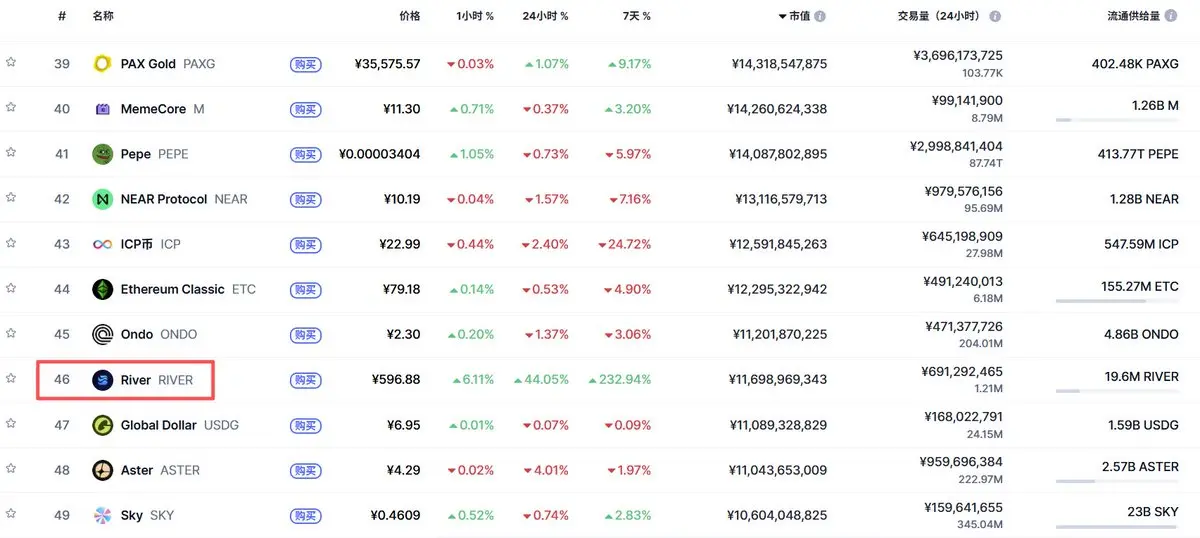1200x538 pixels.
Task: Click the River coin icon
Action: 102,380
